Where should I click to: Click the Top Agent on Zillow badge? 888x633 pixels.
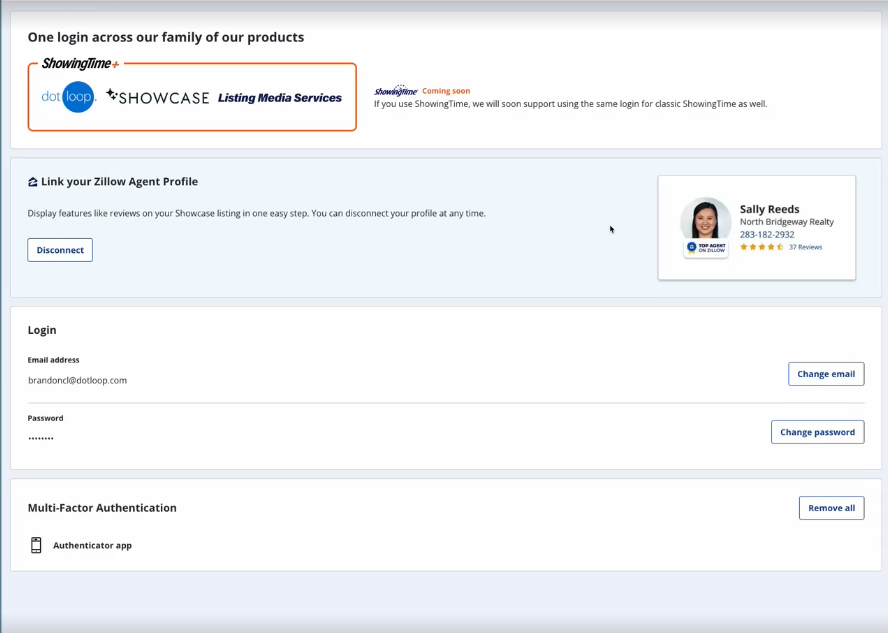click(x=706, y=248)
